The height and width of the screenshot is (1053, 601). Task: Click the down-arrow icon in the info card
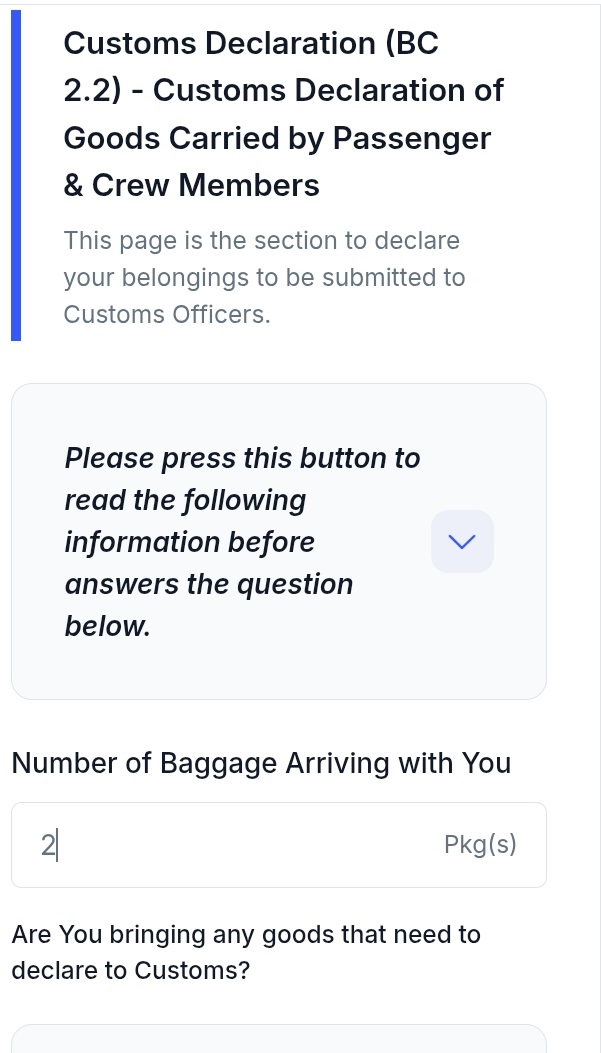[462, 541]
